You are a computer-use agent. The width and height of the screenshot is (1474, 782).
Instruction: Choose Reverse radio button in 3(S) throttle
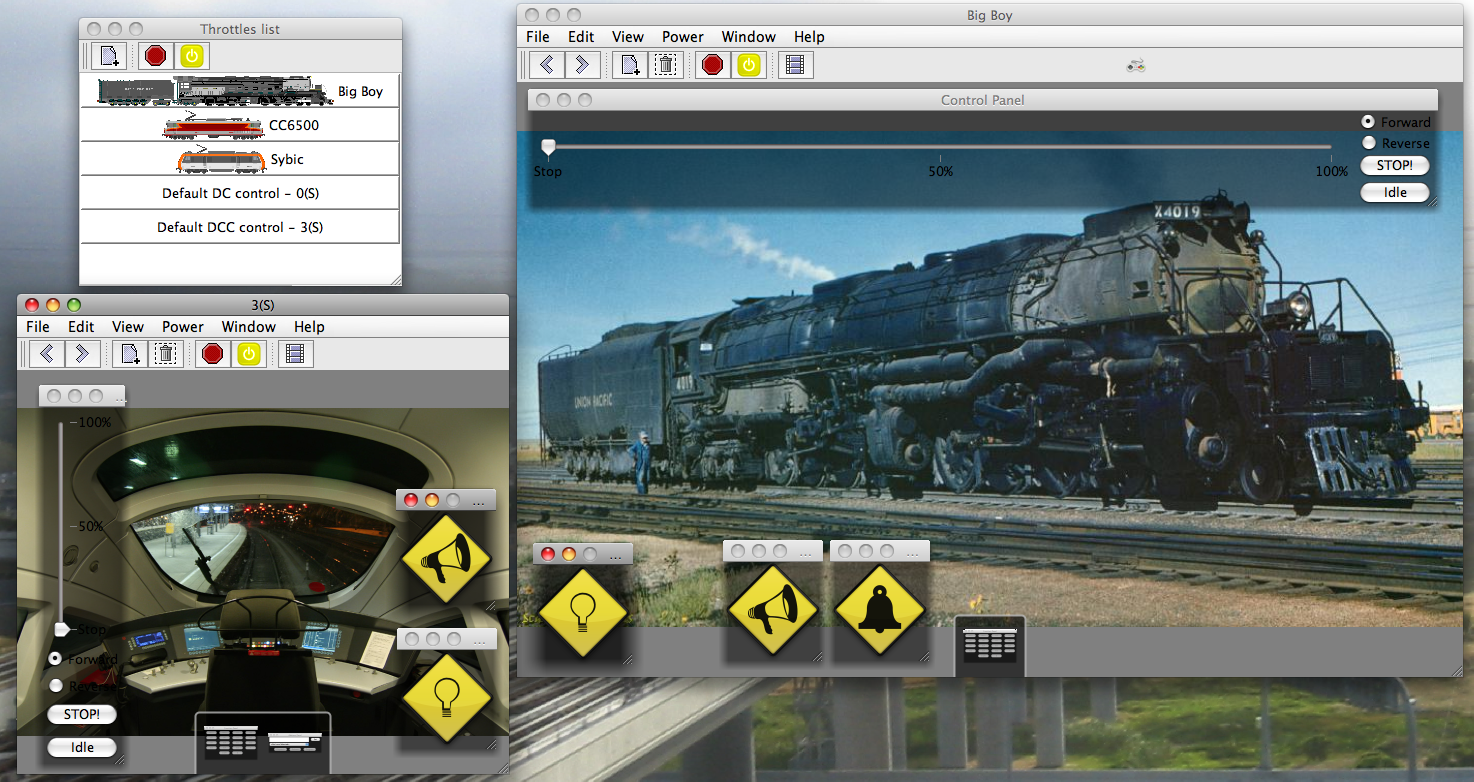pyautogui.click(x=56, y=686)
